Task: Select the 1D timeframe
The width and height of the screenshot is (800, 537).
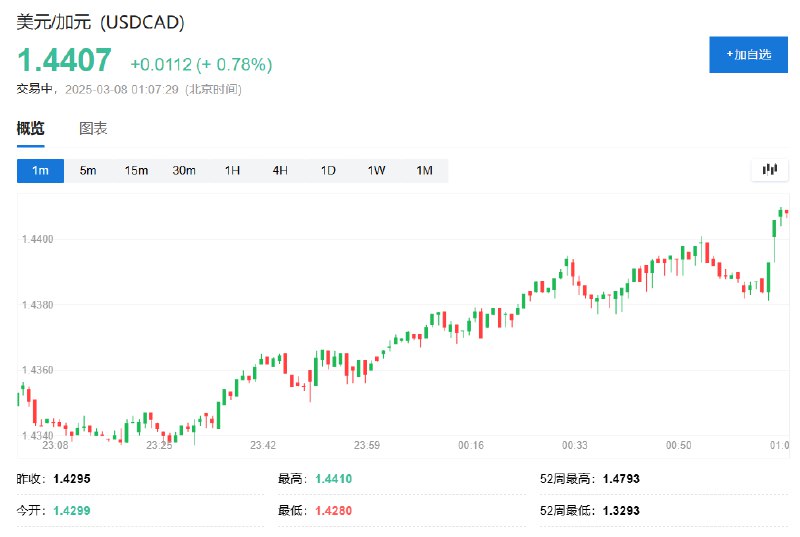Action: [328, 170]
